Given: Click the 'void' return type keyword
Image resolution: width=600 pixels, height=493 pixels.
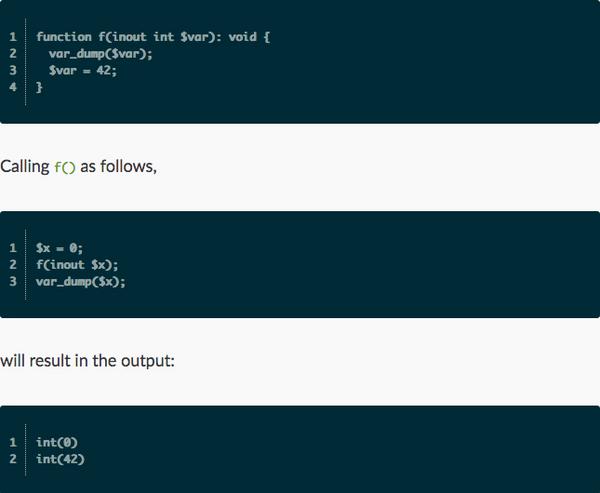Looking at the screenshot, I should [x=243, y=37].
